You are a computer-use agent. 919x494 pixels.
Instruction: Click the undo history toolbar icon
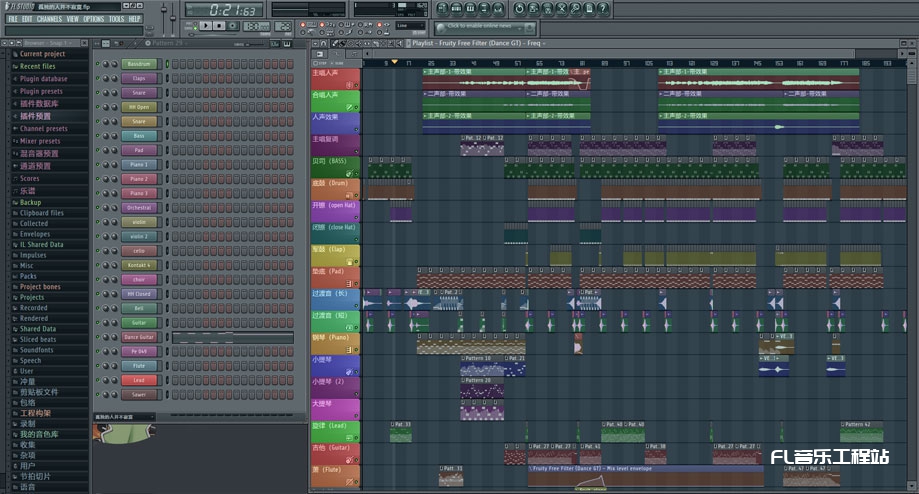pyautogui.click(x=519, y=9)
